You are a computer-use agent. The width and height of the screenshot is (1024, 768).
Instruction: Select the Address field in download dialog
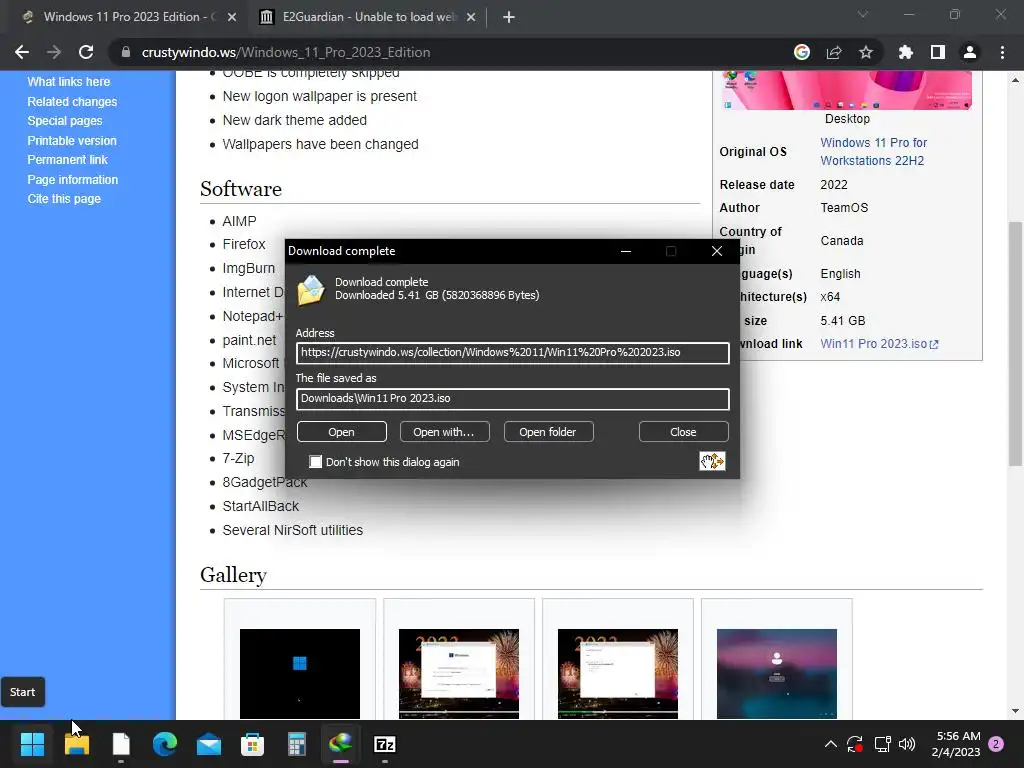513,353
